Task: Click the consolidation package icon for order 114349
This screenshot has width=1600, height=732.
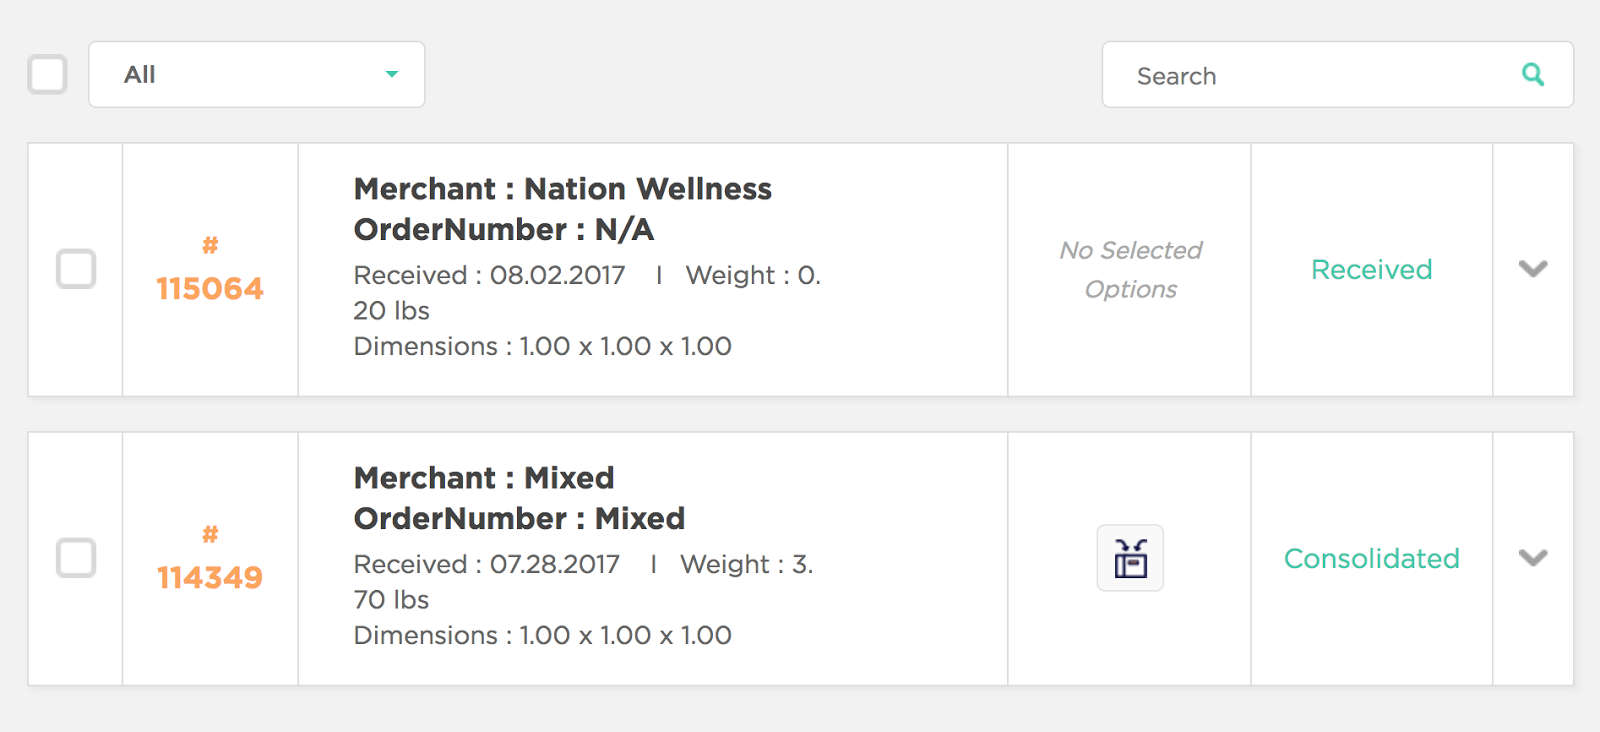Action: [x=1130, y=558]
